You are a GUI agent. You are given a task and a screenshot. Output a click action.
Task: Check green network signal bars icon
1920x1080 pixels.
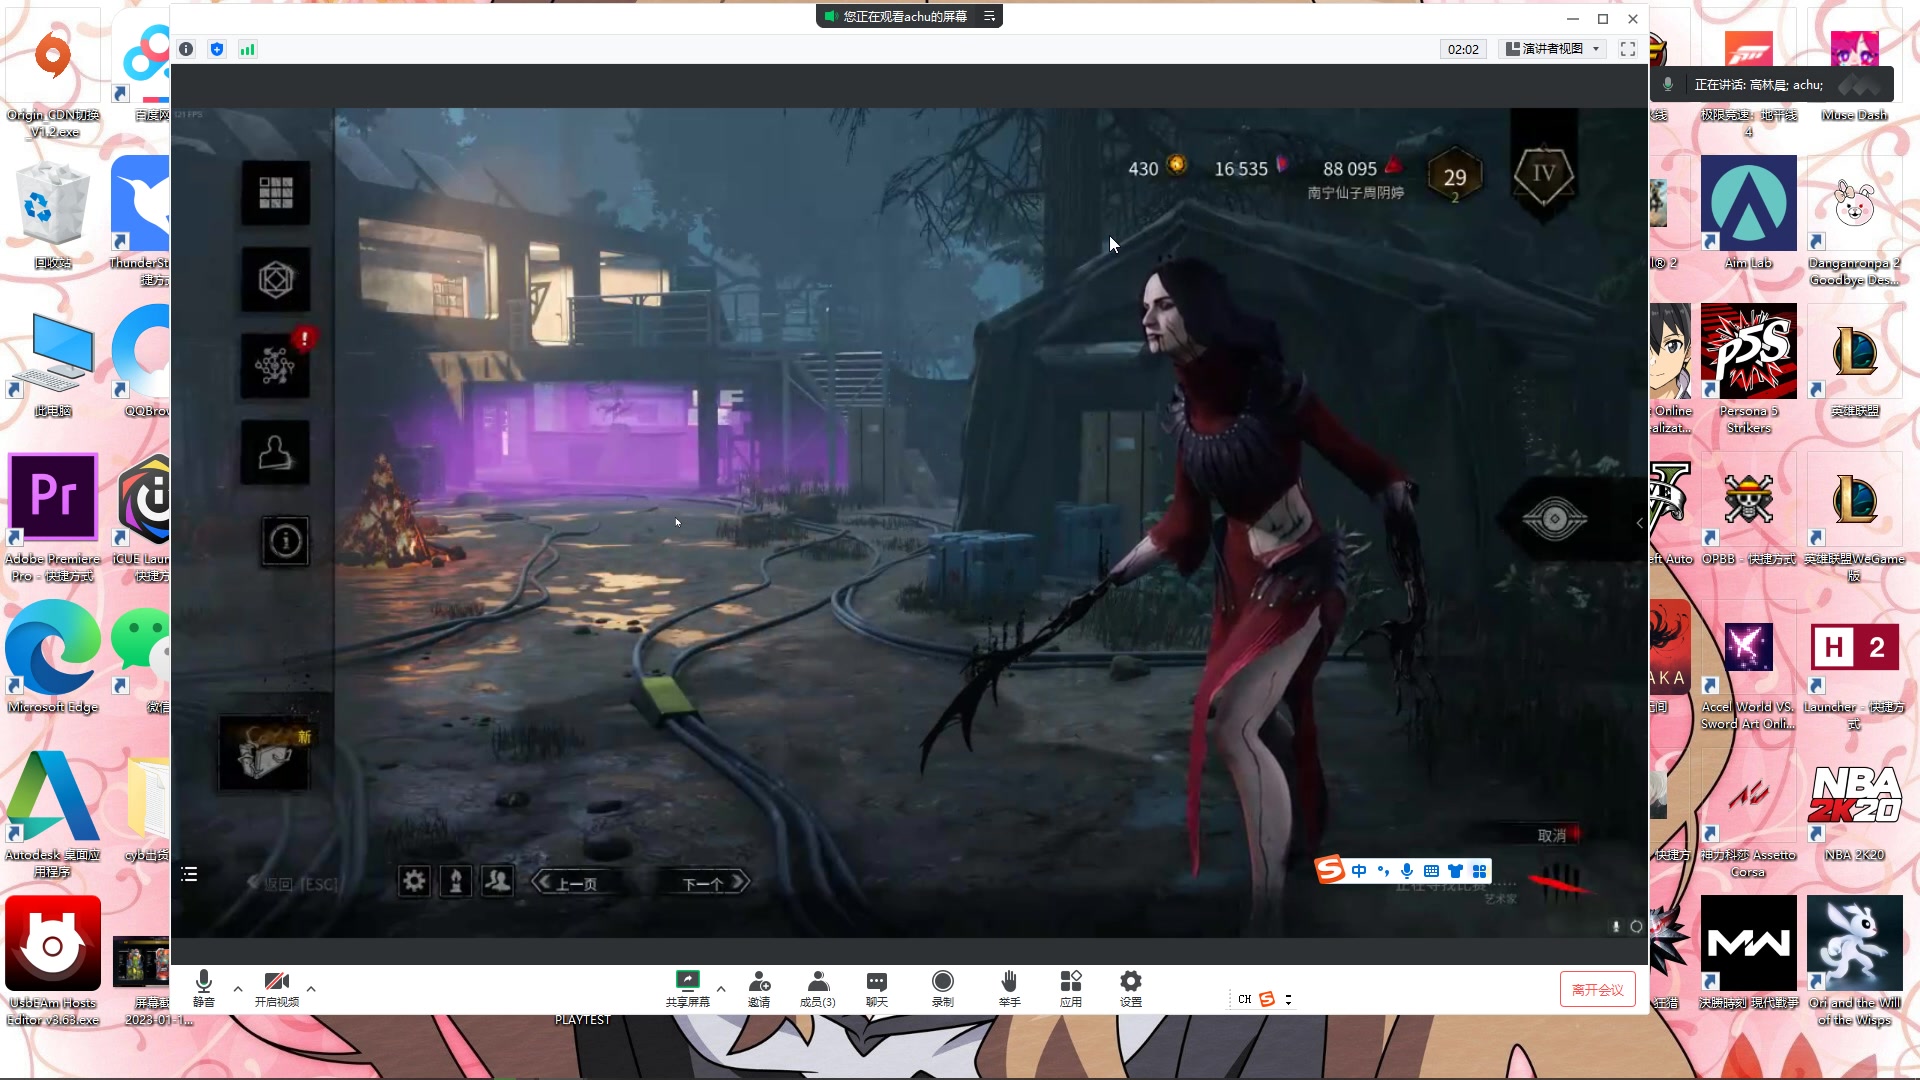[247, 49]
